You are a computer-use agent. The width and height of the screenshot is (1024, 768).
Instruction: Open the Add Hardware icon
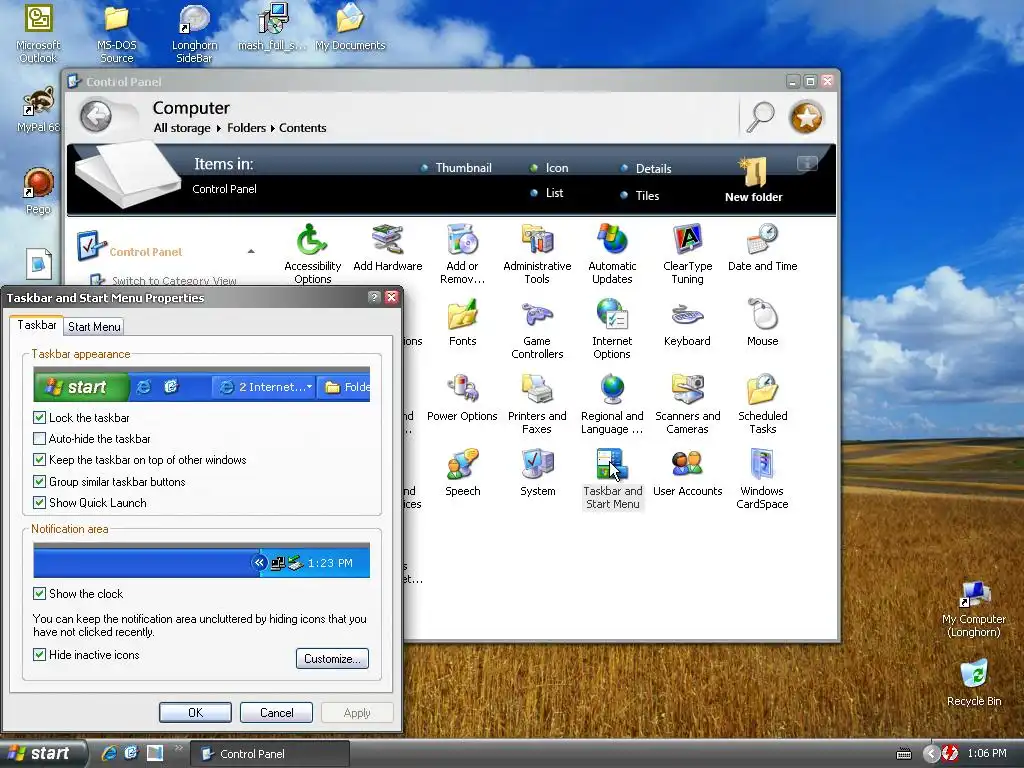click(x=387, y=248)
